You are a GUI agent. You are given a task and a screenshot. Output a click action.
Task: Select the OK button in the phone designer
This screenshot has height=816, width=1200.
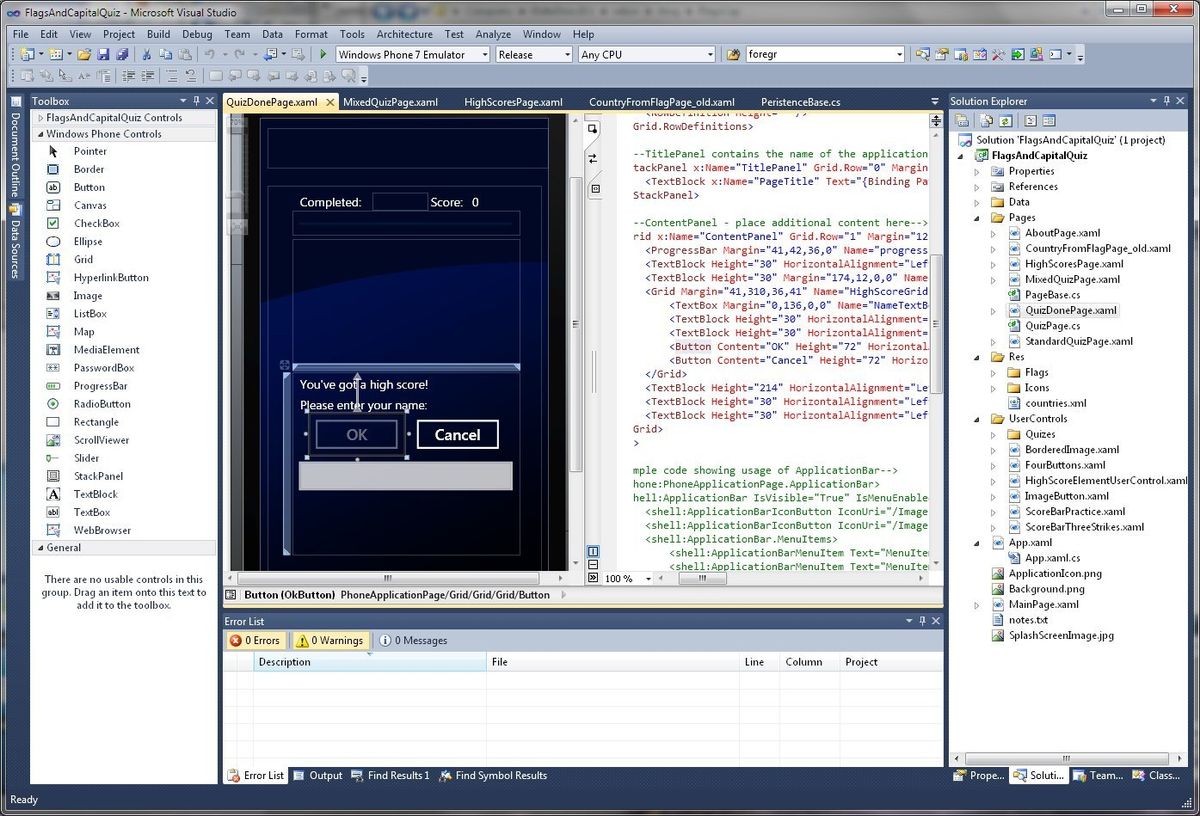point(356,434)
